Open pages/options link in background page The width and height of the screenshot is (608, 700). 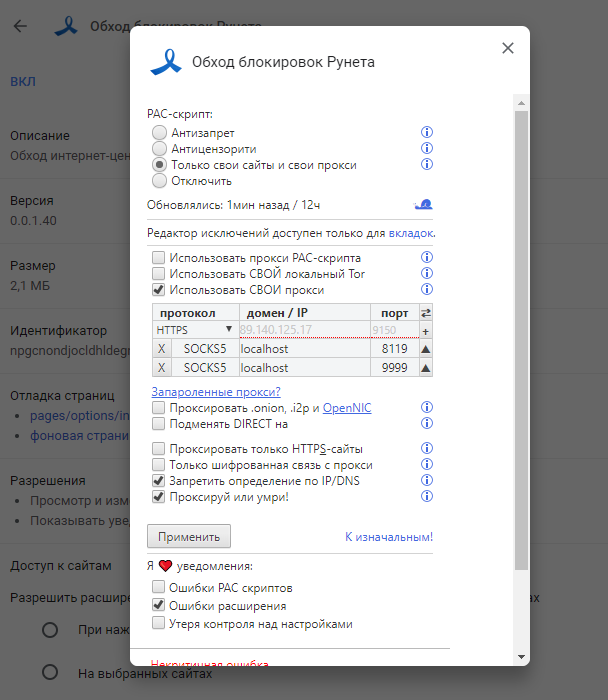click(x=80, y=416)
